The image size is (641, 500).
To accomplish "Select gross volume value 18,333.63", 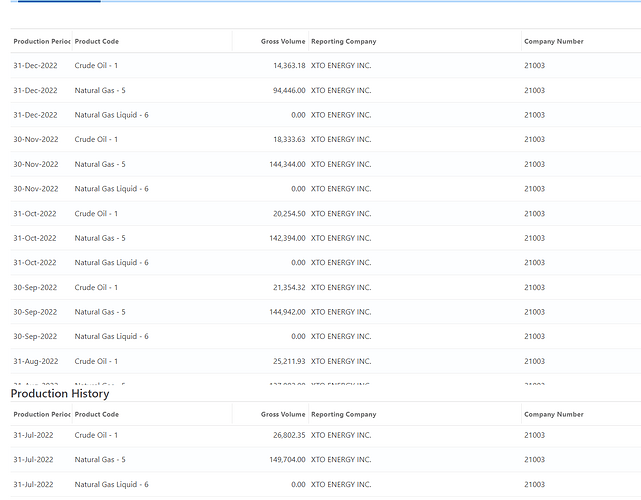I will click(x=289, y=139).
